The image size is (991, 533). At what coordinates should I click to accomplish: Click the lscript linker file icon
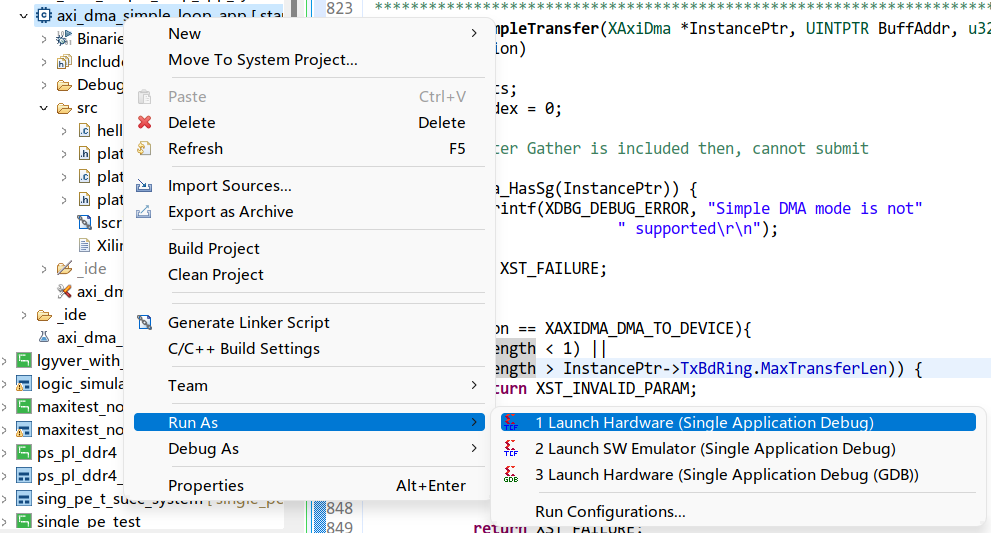point(84,223)
